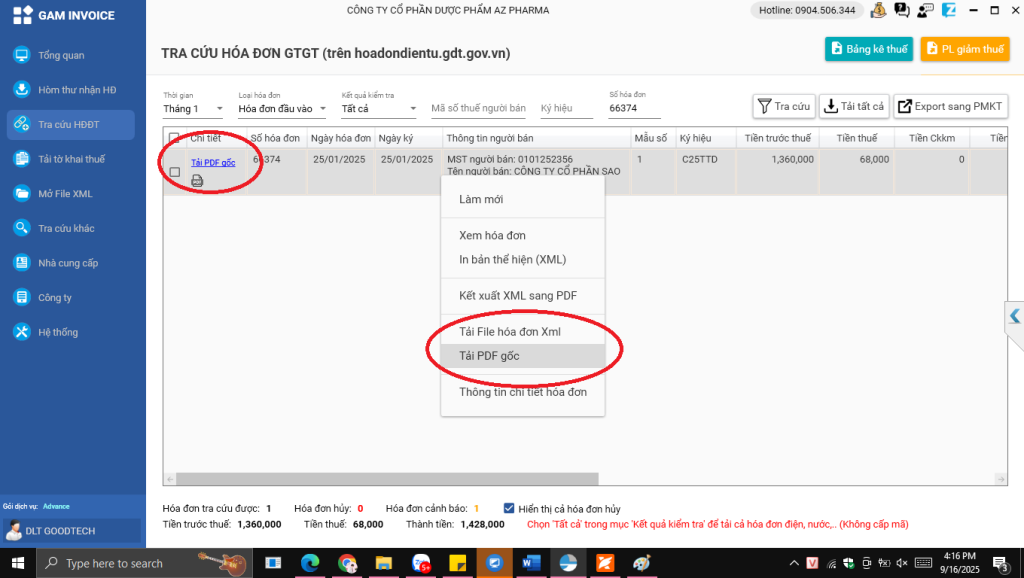Choose Thông tin chi tiết hóa đơn menu item
This screenshot has height=578, width=1024.
click(x=522, y=392)
